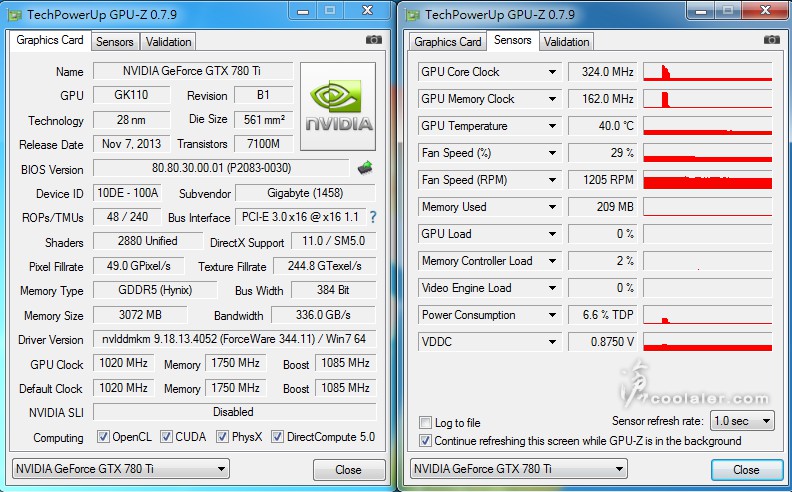792x492 pixels.
Task: Click the Bandwidth field 336.0 GB/s
Action: (x=323, y=315)
